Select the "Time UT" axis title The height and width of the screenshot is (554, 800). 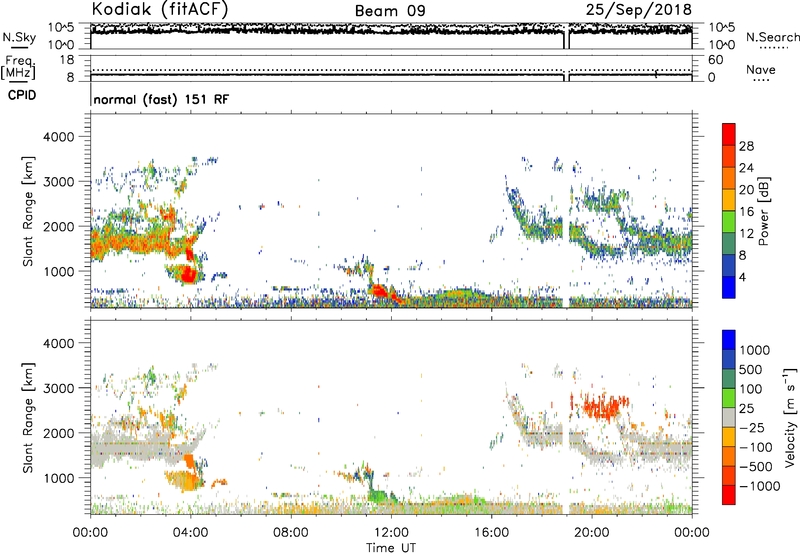pyautogui.click(x=391, y=548)
